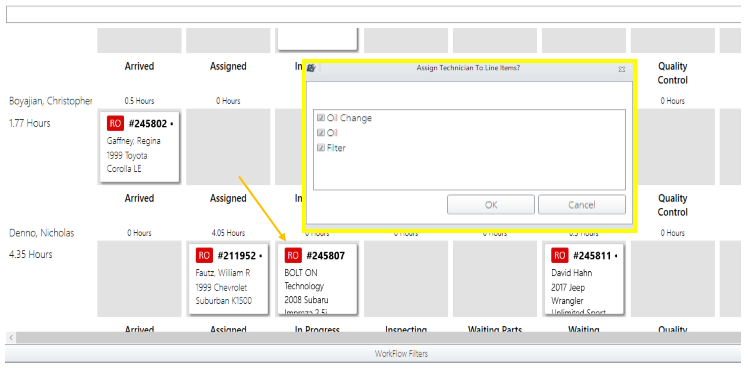The image size is (748, 371).
Task: Uncheck the Oil line item
Action: point(321,133)
